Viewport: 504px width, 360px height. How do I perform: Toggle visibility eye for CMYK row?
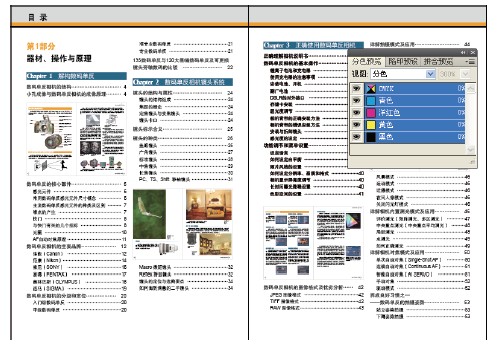click(357, 88)
